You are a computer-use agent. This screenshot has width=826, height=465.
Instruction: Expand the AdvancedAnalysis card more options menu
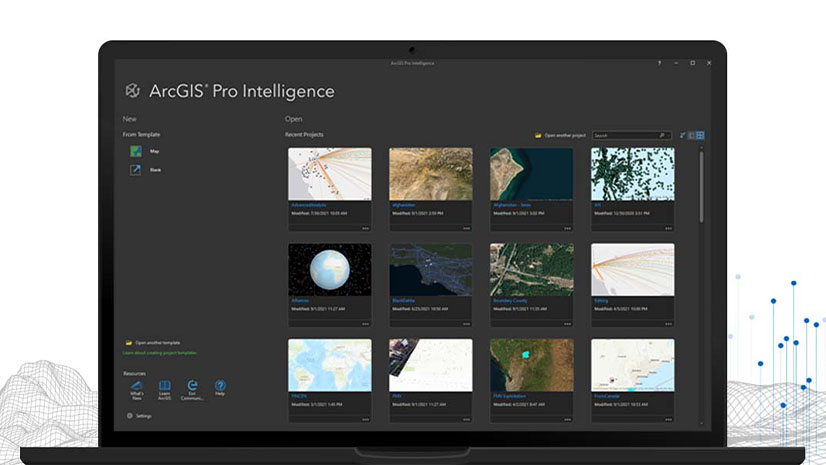click(x=366, y=229)
